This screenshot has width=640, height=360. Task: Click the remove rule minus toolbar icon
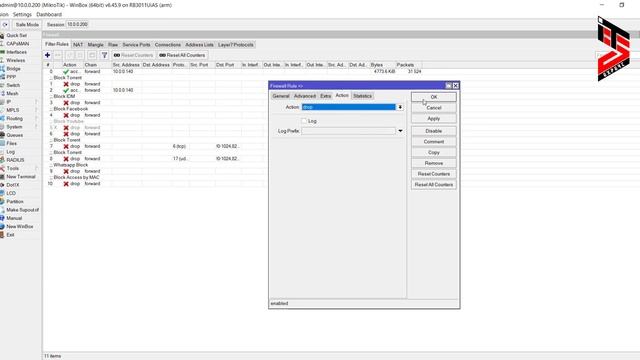(58, 55)
